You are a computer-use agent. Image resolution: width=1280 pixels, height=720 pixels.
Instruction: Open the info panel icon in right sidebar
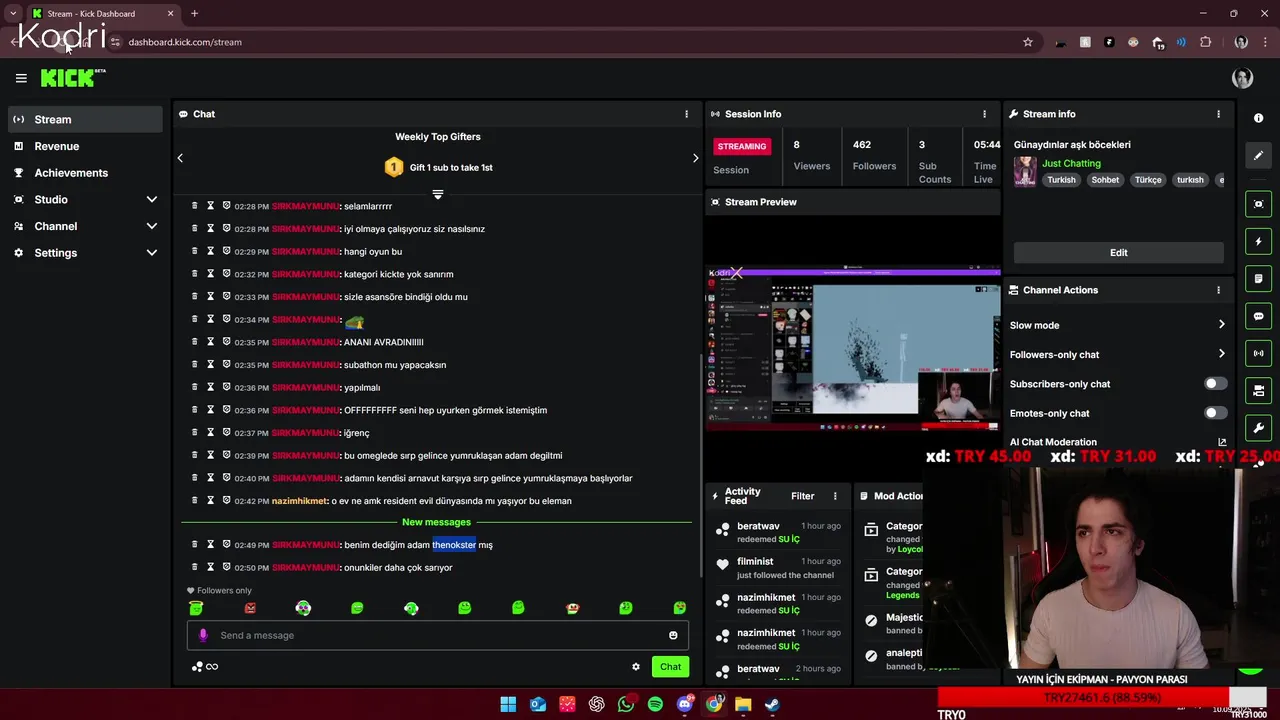(x=1258, y=118)
